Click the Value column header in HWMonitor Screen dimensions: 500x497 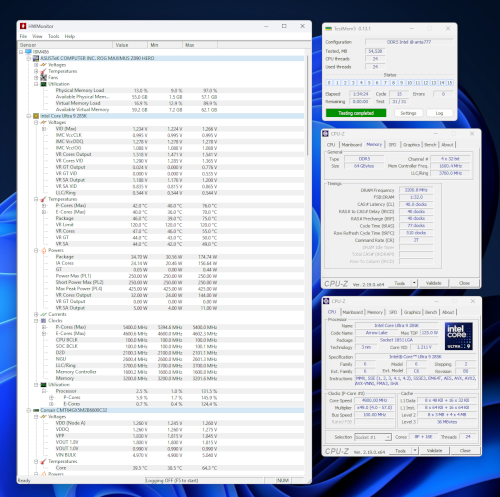pyautogui.click(x=130, y=45)
